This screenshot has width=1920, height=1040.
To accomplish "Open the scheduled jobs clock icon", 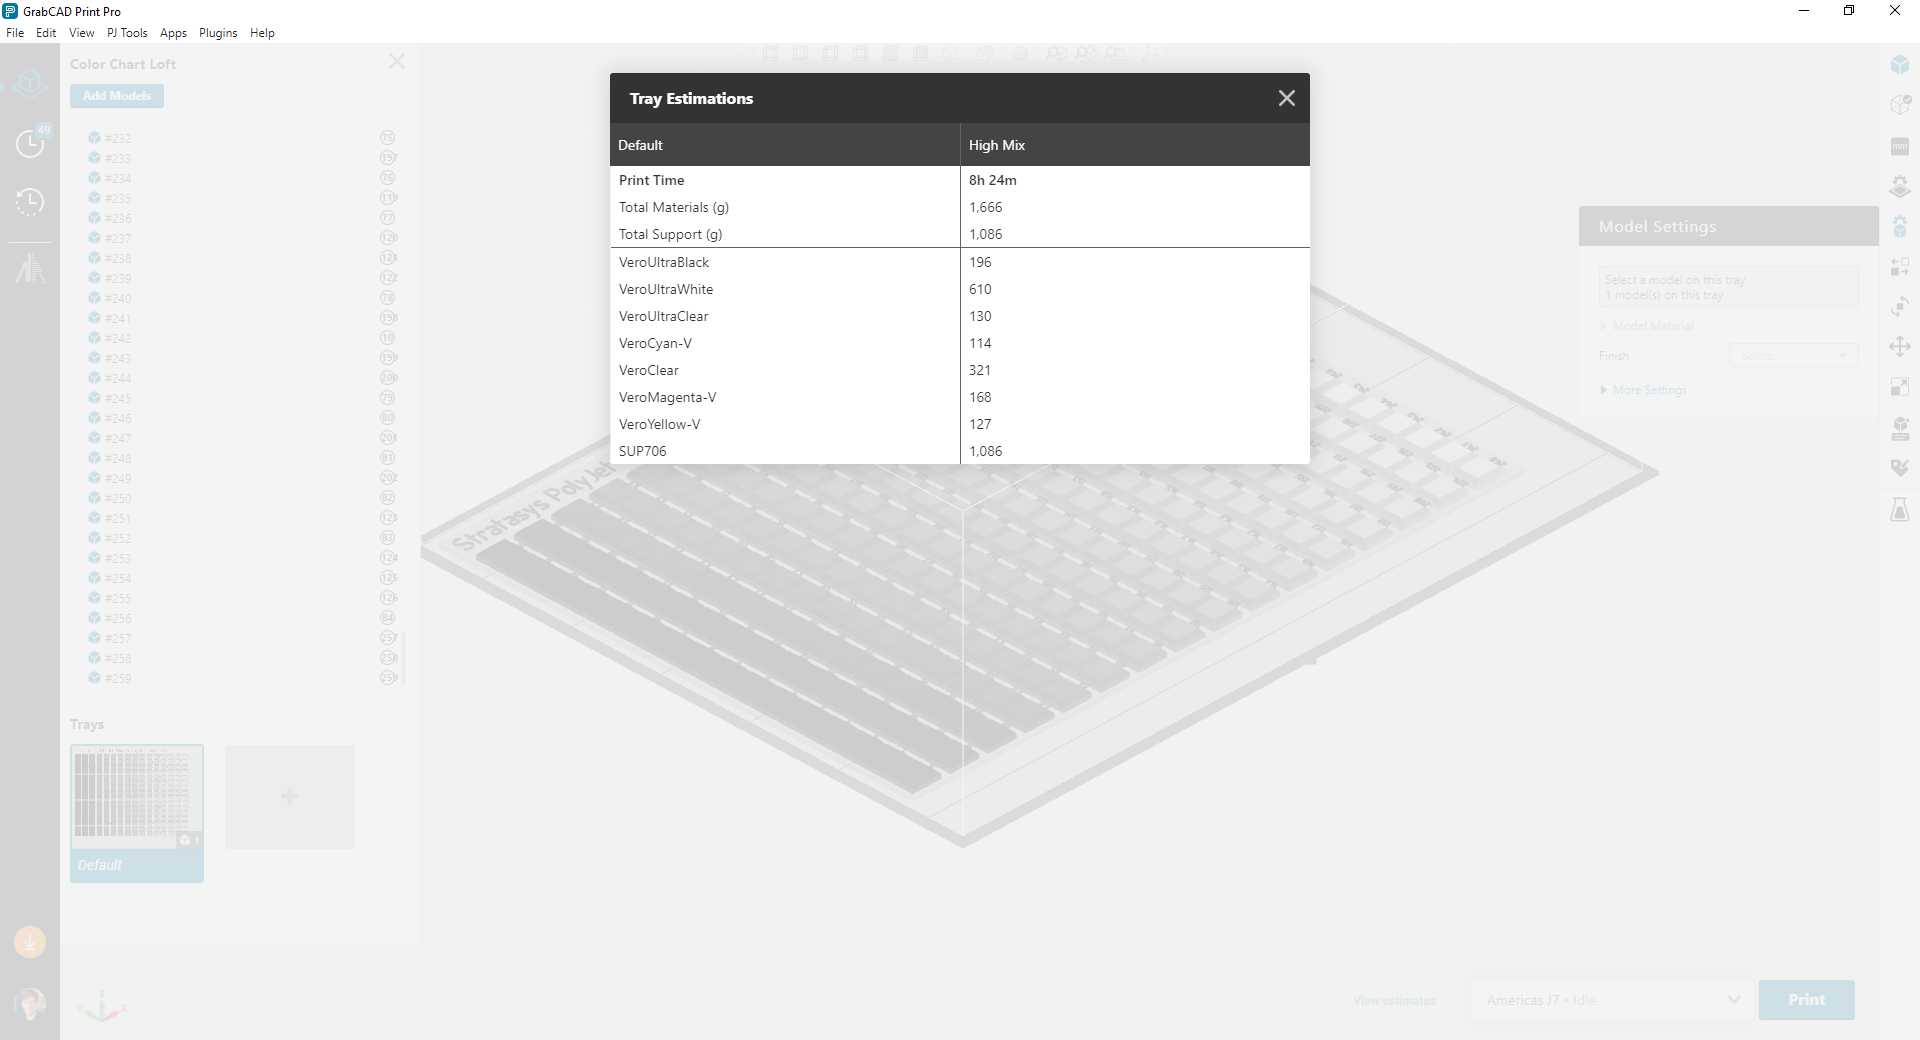I will pyautogui.click(x=30, y=143).
